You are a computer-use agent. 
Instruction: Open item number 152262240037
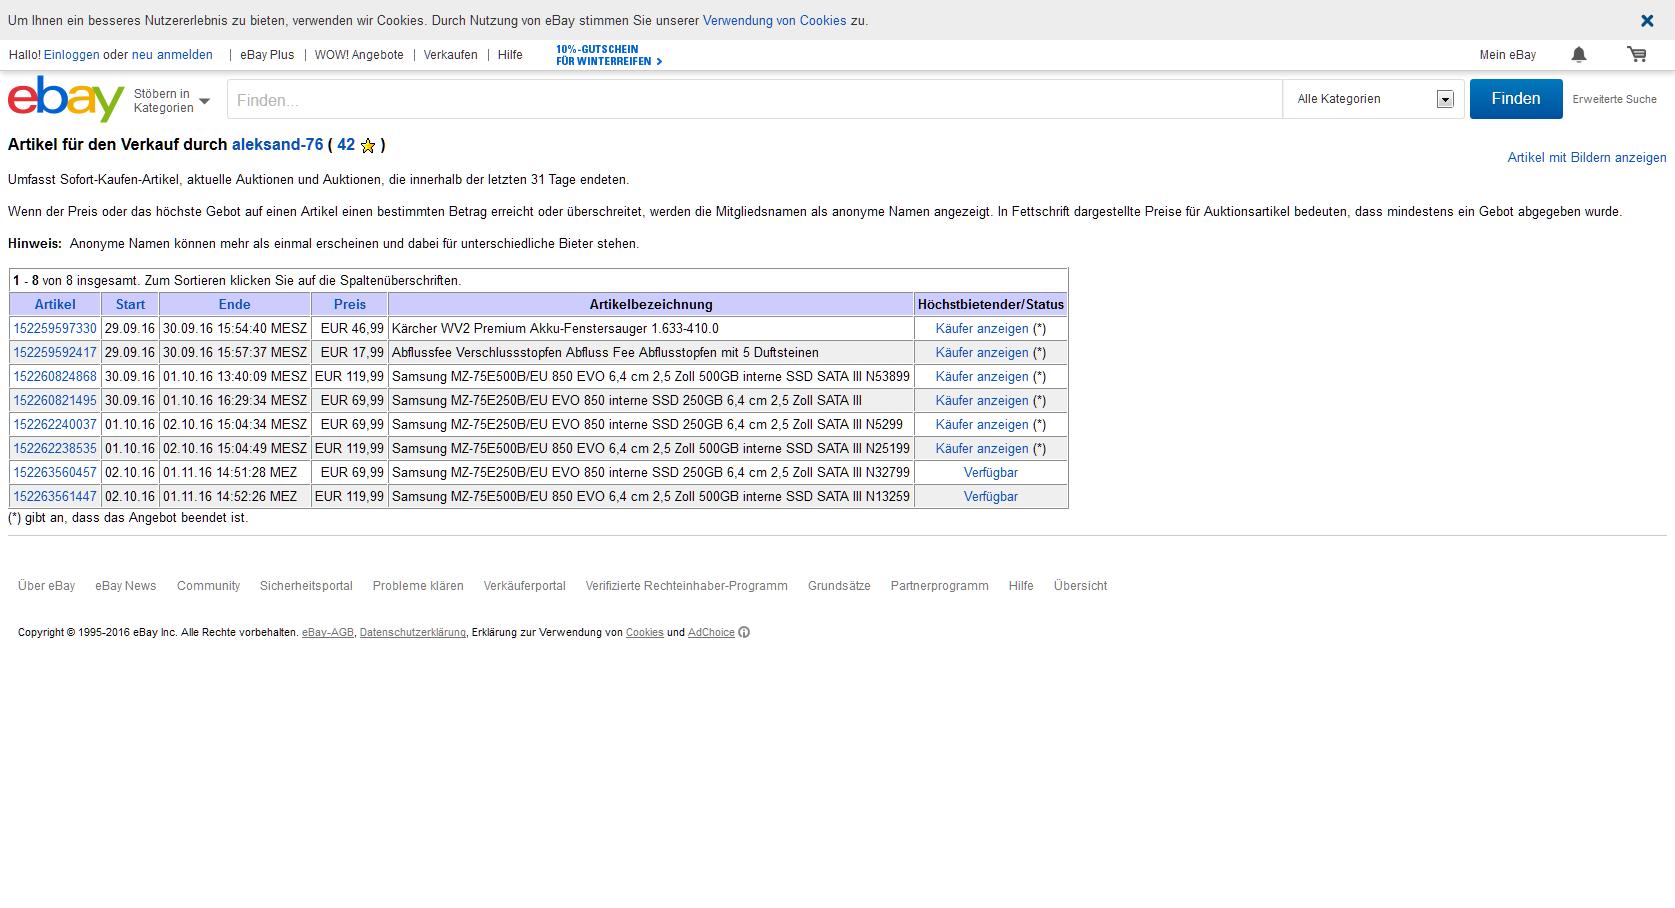point(55,424)
